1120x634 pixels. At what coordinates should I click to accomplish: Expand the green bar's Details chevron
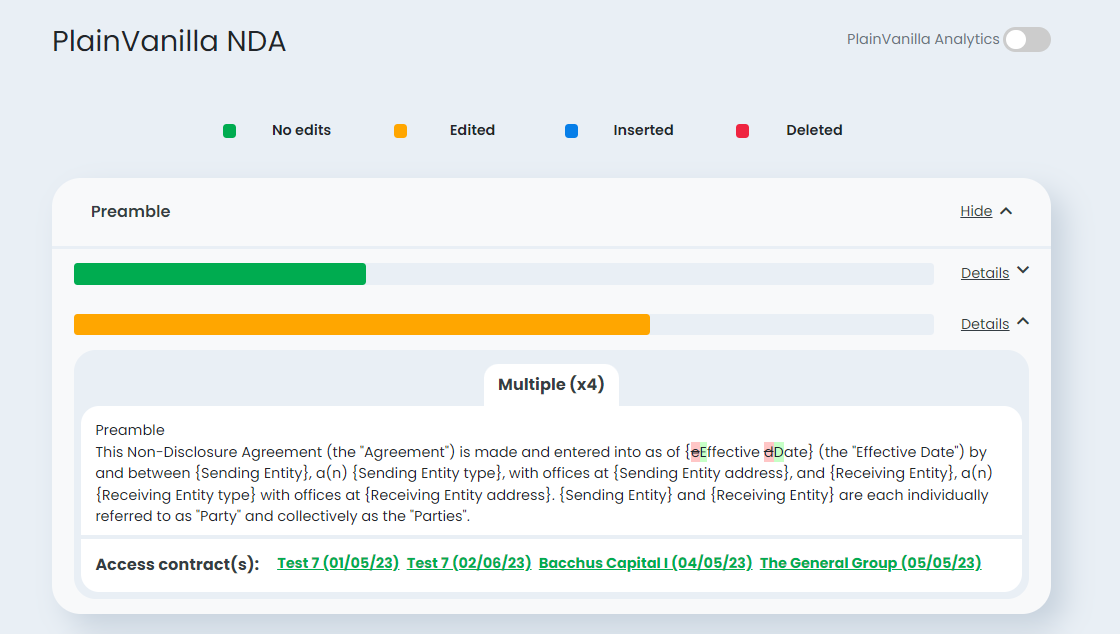(x=1023, y=271)
